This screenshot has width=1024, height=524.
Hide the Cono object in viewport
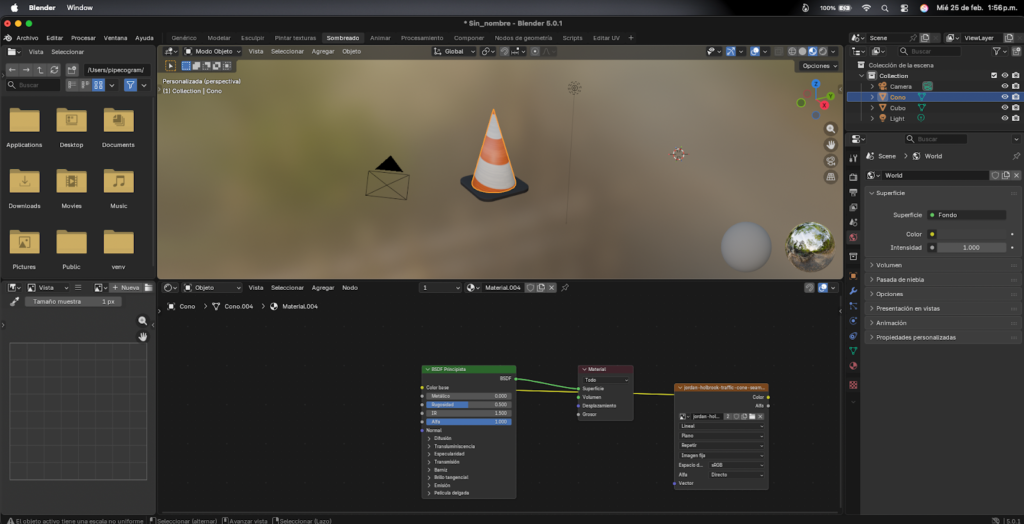click(x=1005, y=97)
